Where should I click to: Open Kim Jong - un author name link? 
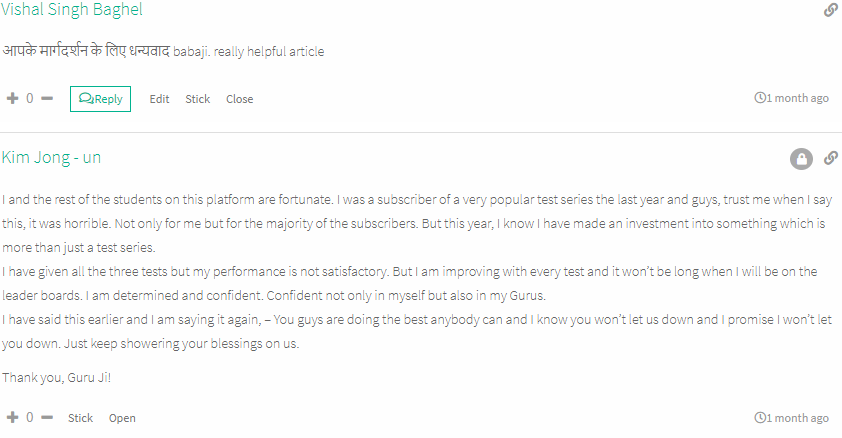coord(51,157)
